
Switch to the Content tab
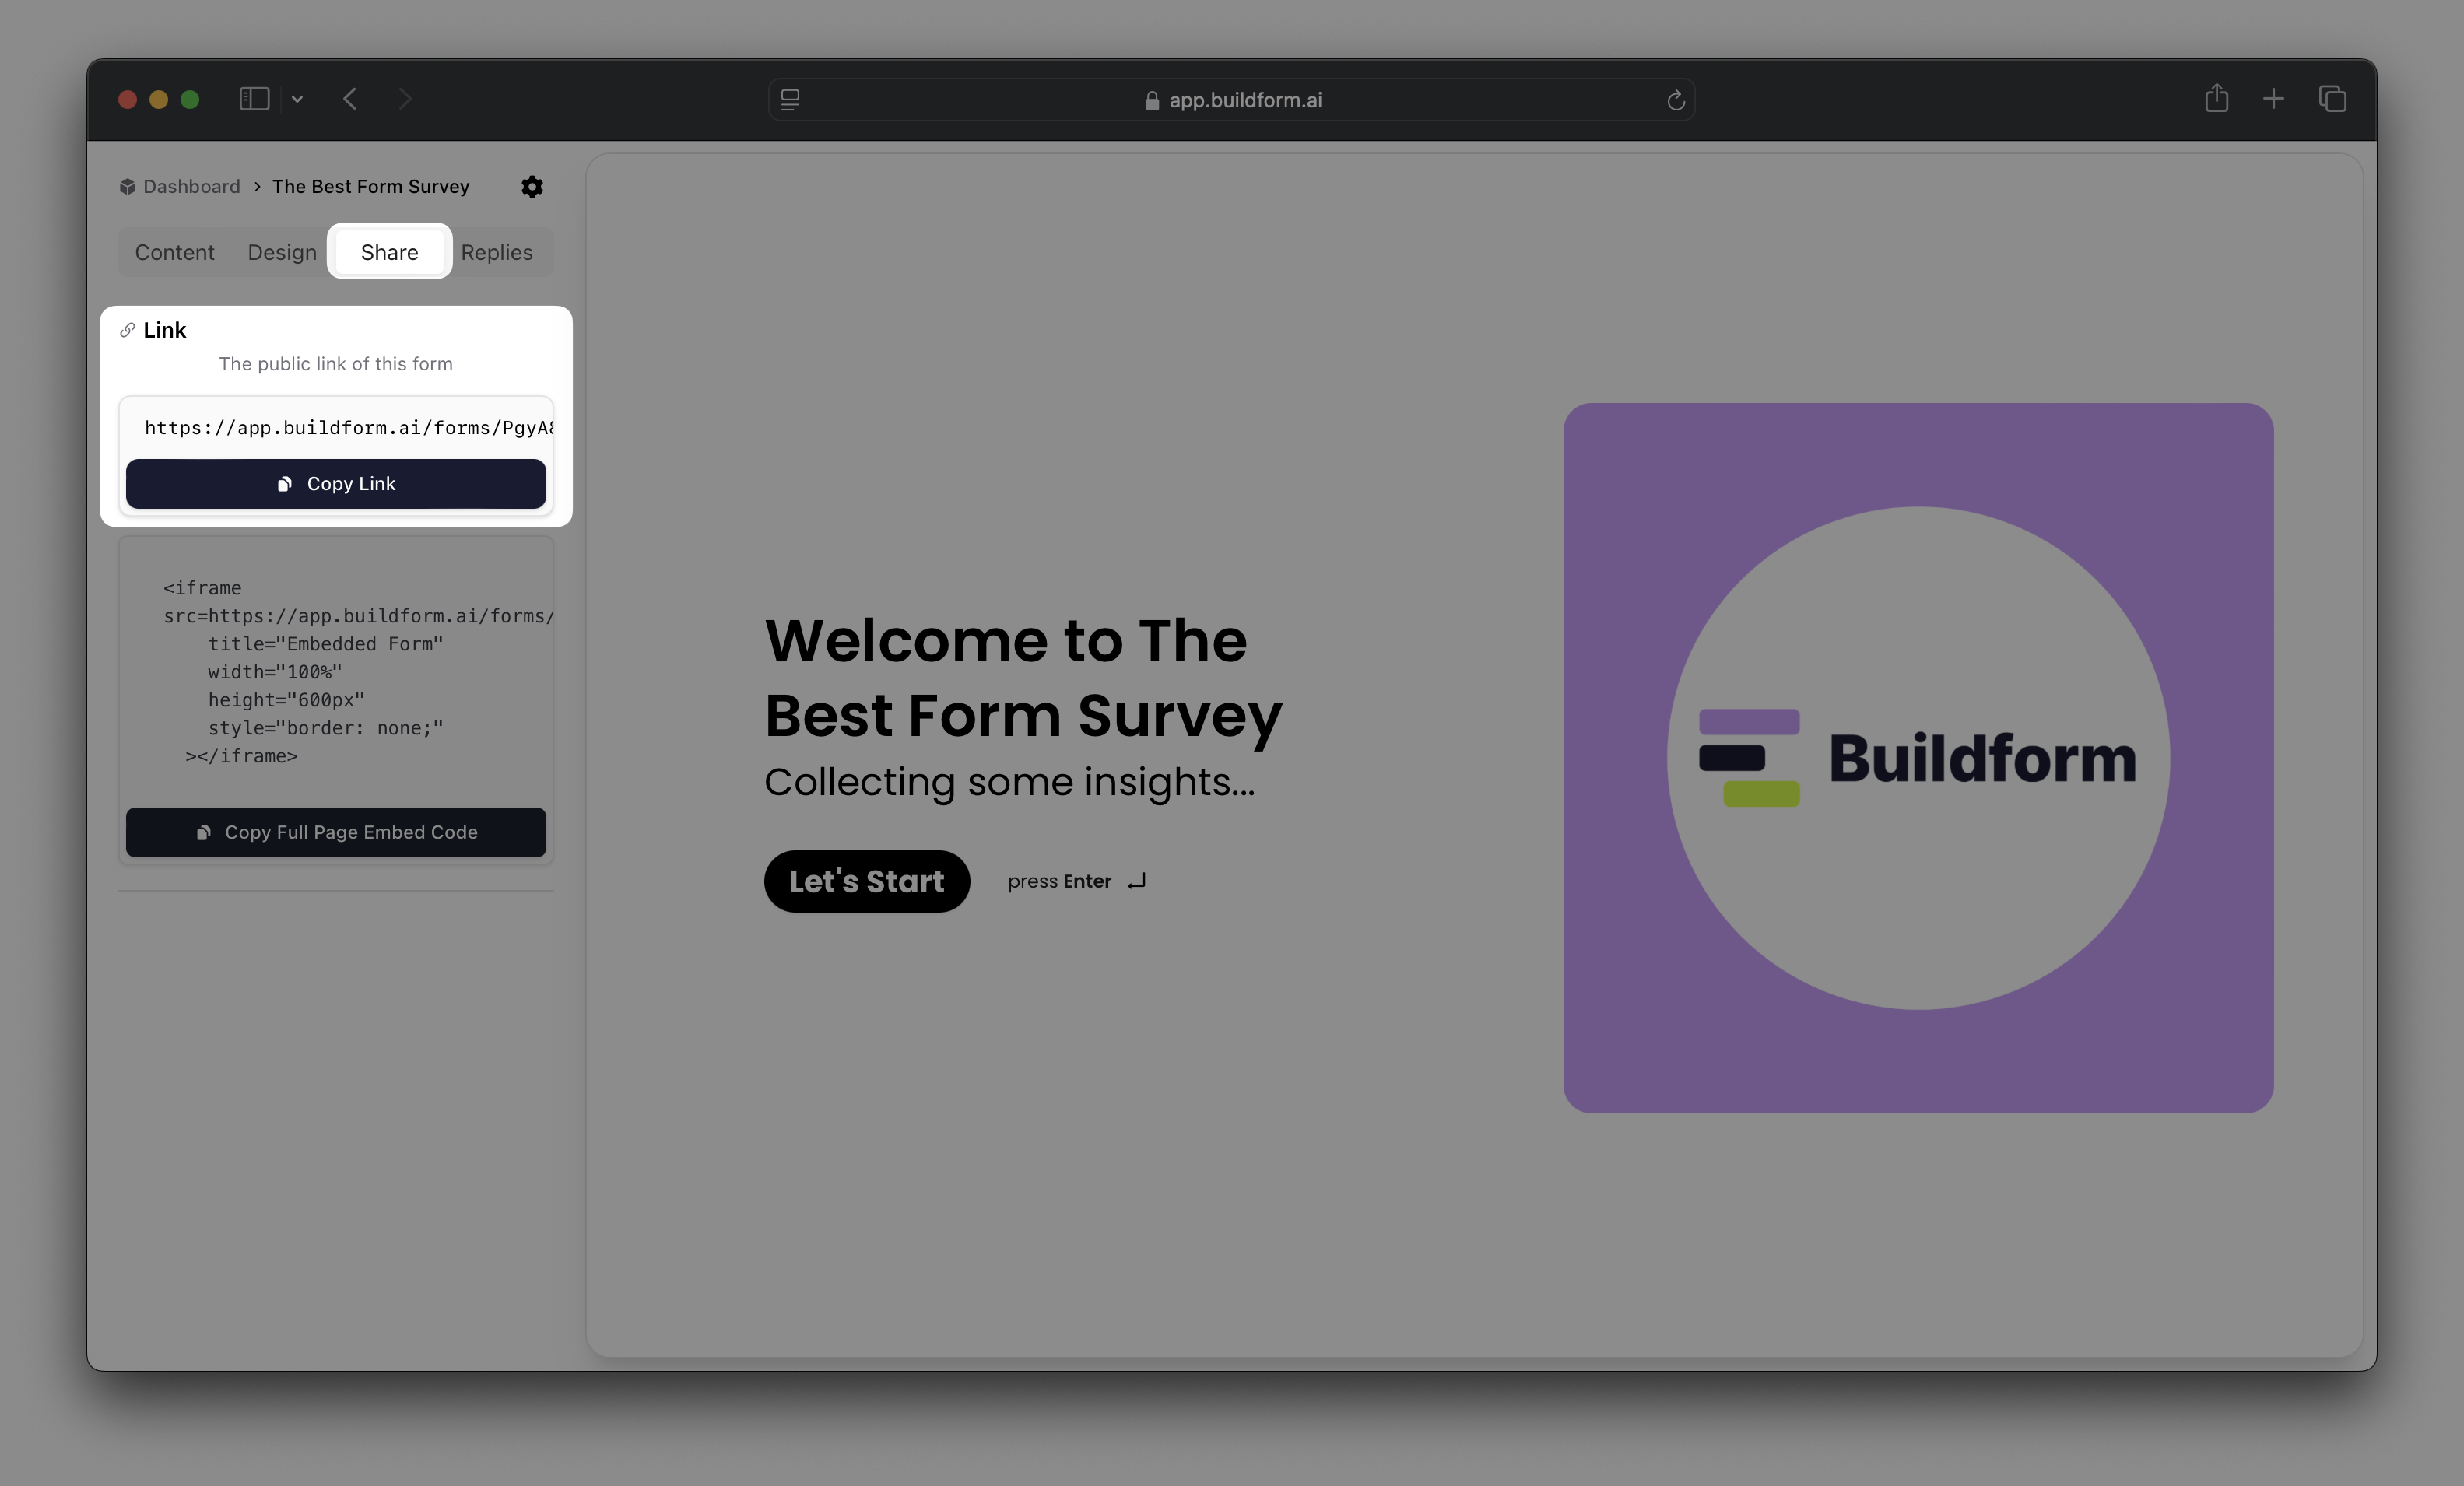174,252
